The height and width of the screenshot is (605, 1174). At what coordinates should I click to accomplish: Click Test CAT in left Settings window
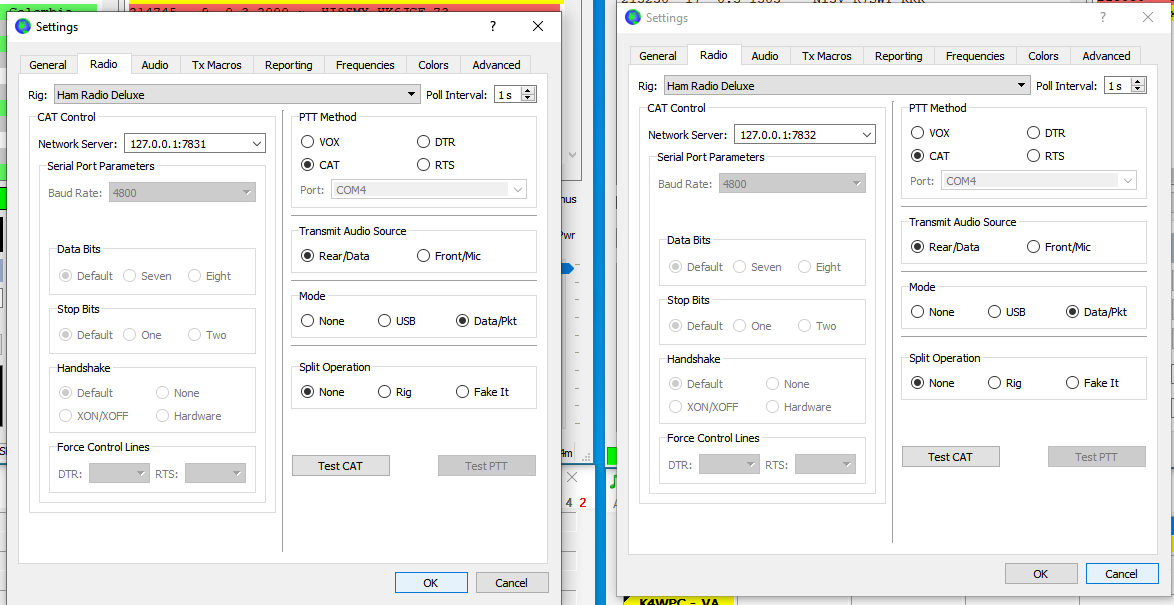(341, 466)
